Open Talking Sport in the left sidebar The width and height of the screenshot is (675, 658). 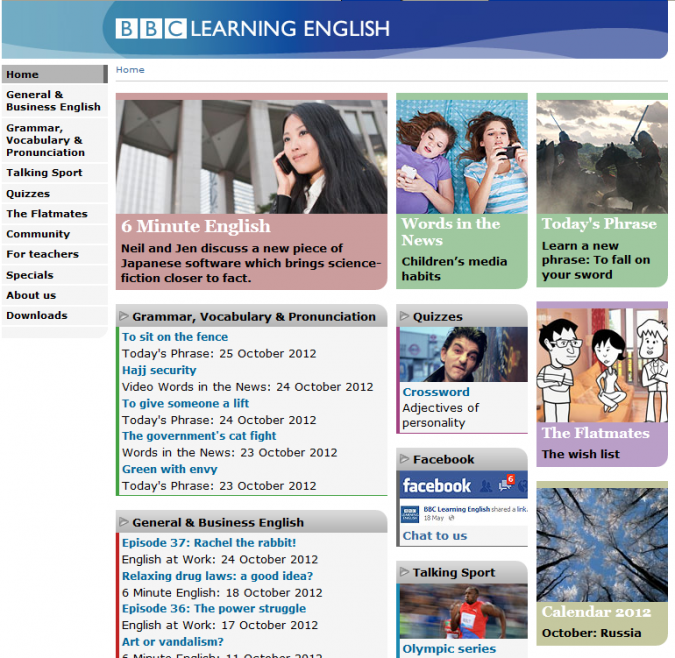point(44,173)
